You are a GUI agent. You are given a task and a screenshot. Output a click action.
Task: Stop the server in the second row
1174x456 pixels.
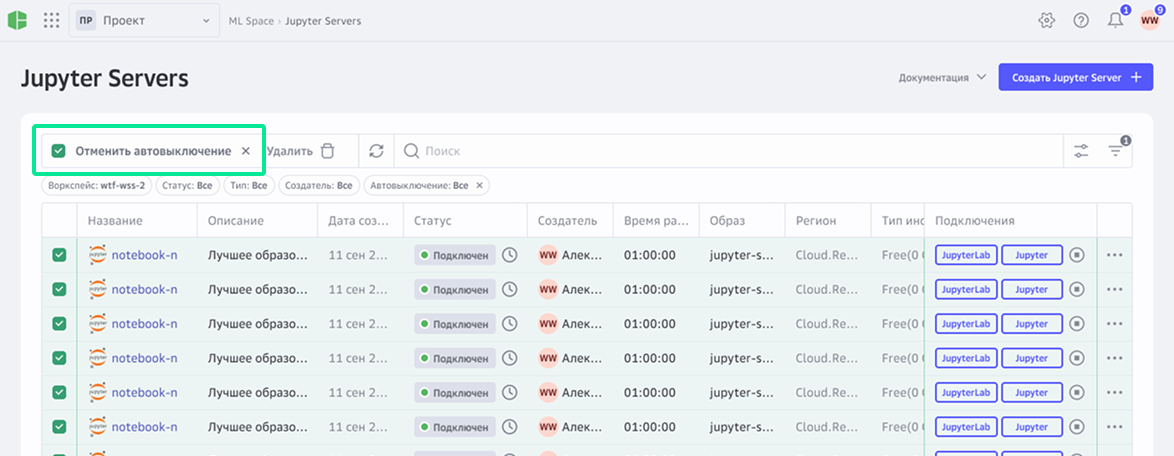(x=1077, y=290)
